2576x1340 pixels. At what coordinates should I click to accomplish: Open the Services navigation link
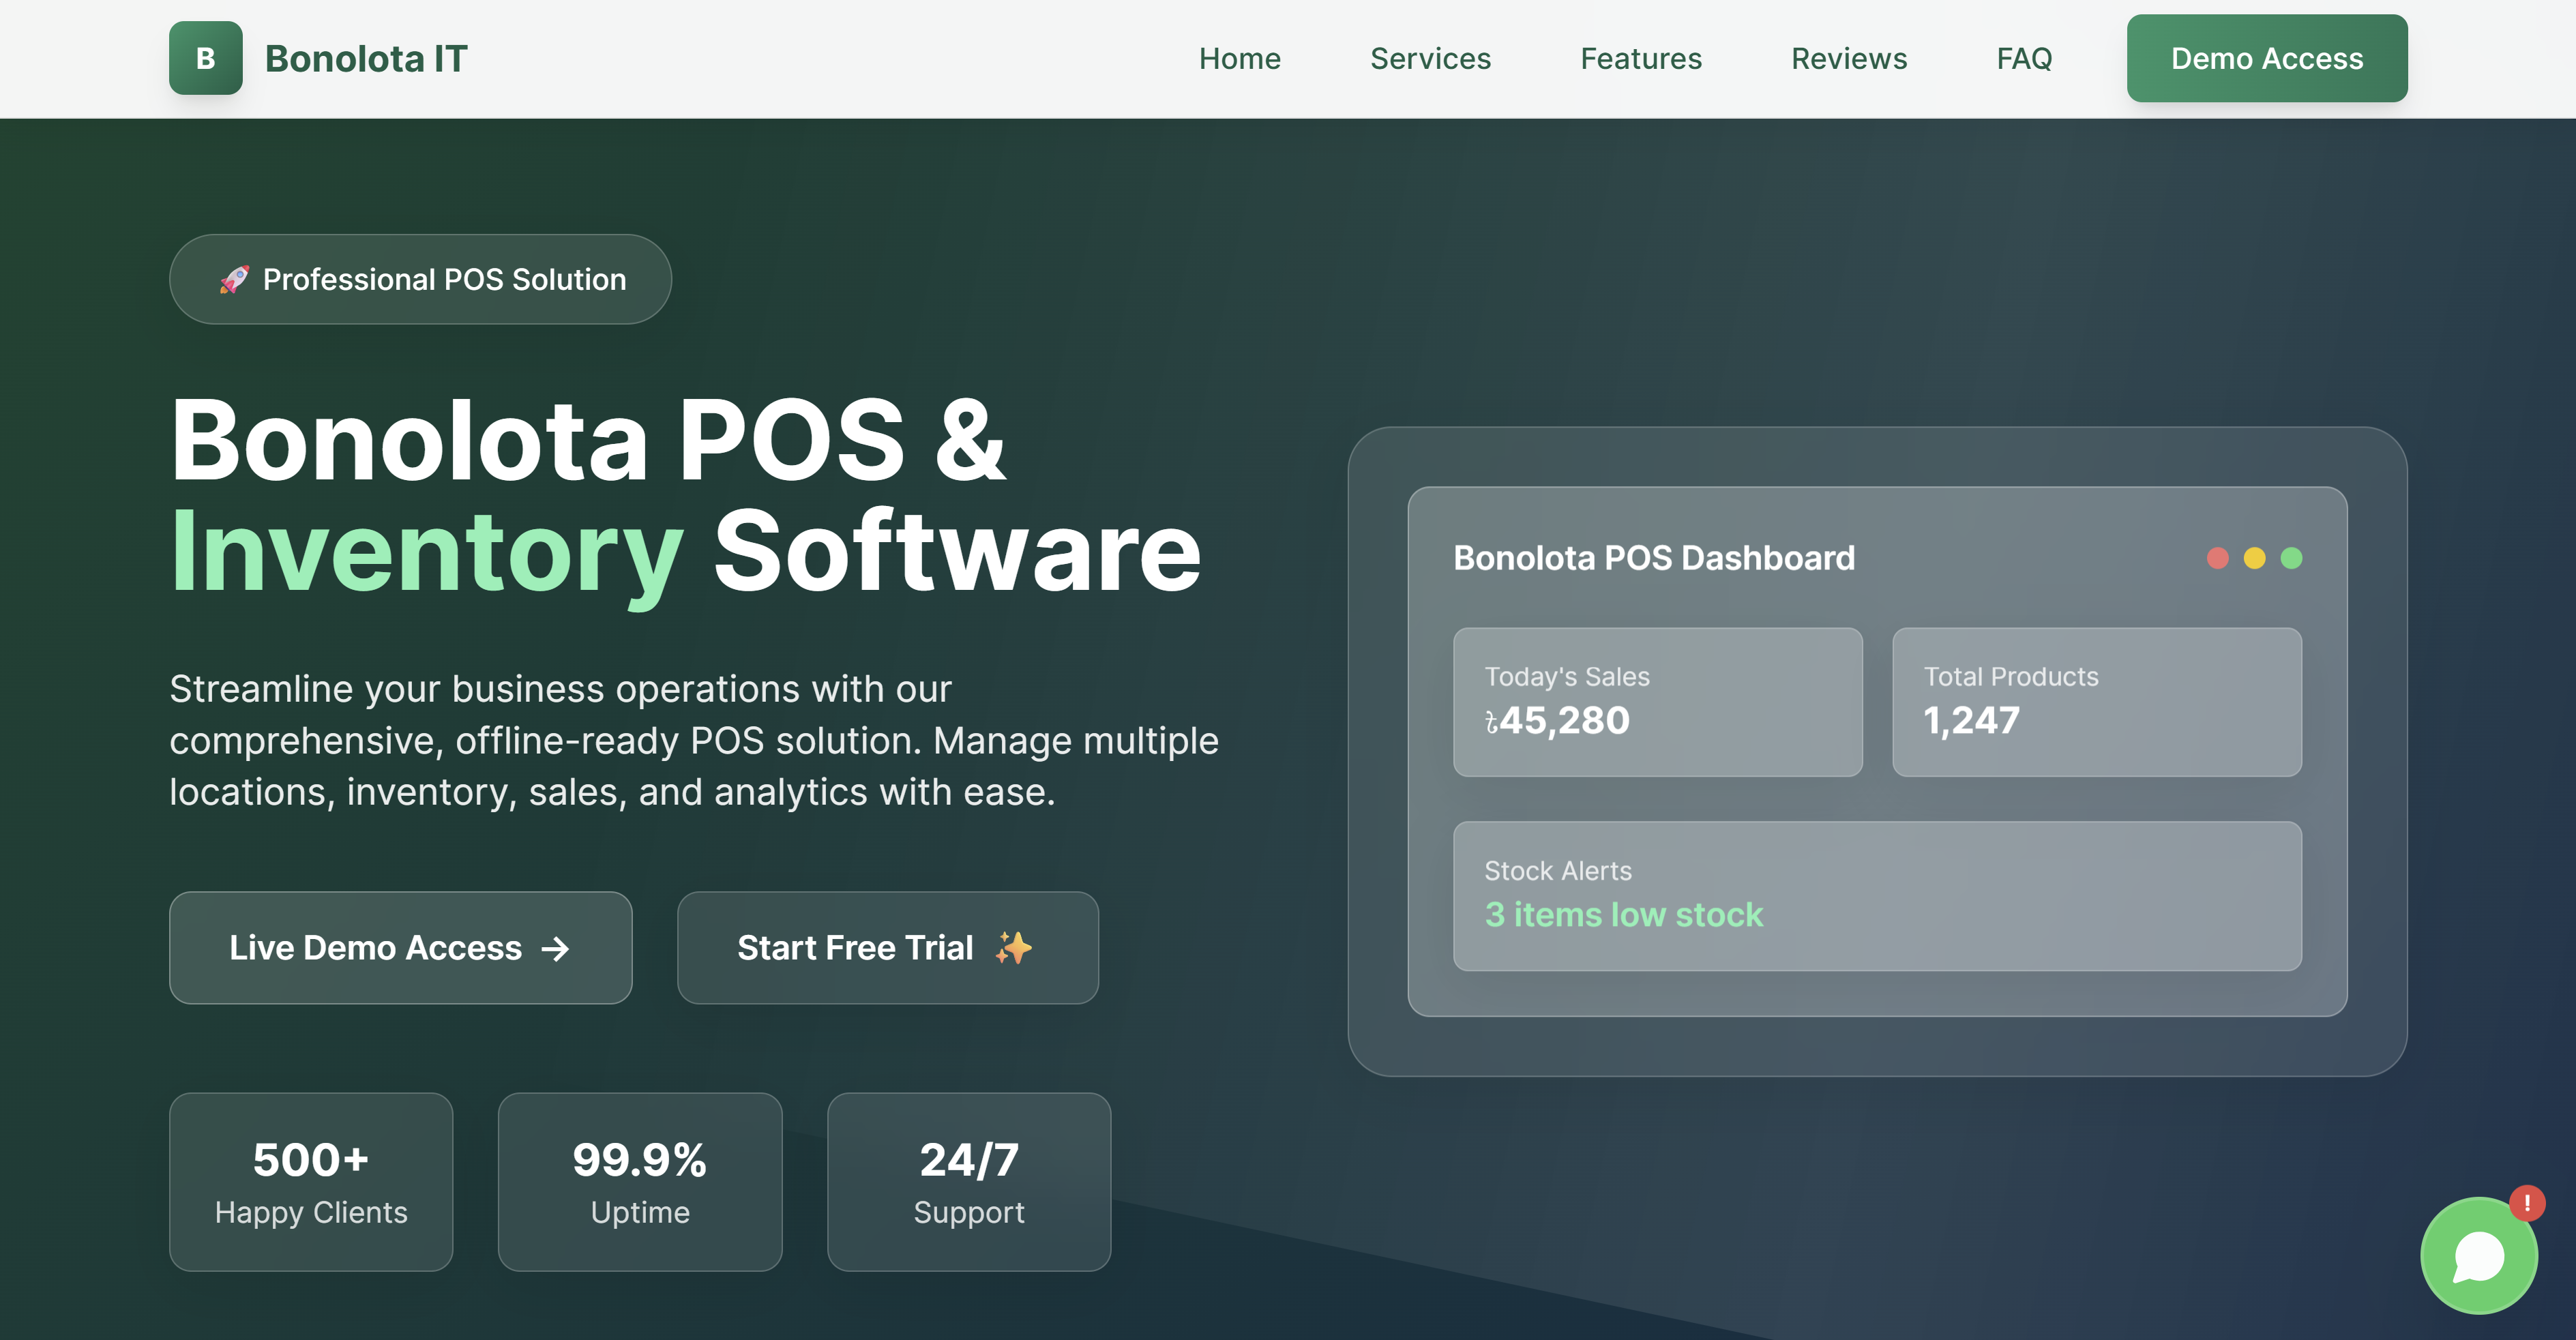pyautogui.click(x=1430, y=59)
